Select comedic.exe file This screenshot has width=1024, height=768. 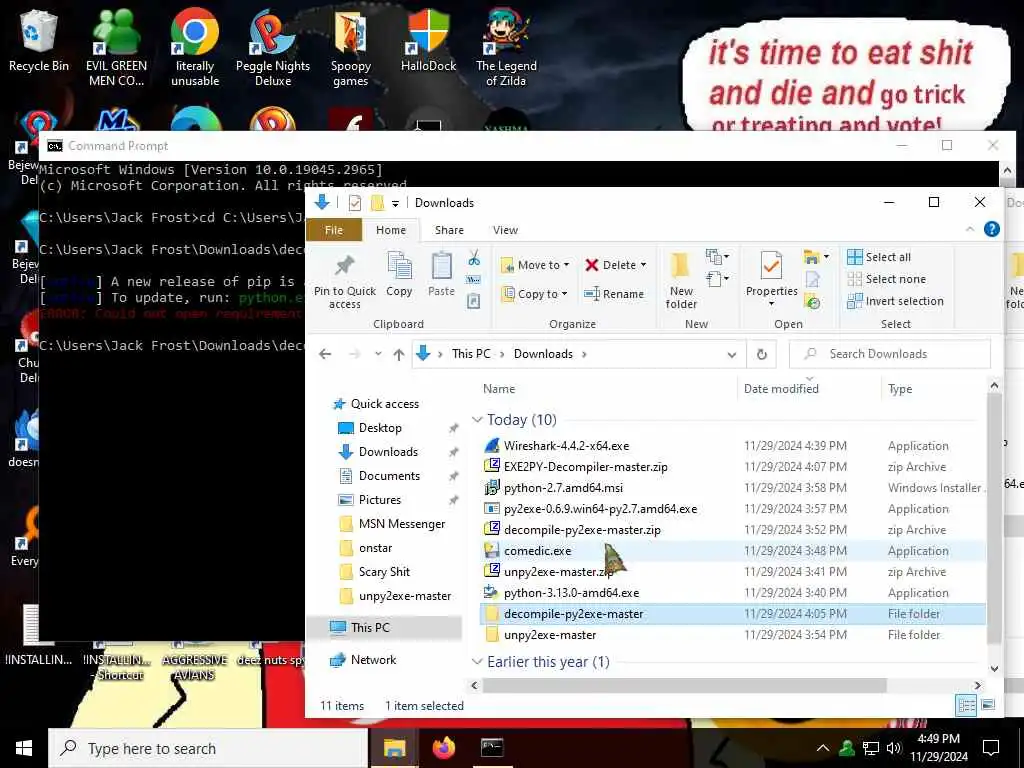[537, 551]
